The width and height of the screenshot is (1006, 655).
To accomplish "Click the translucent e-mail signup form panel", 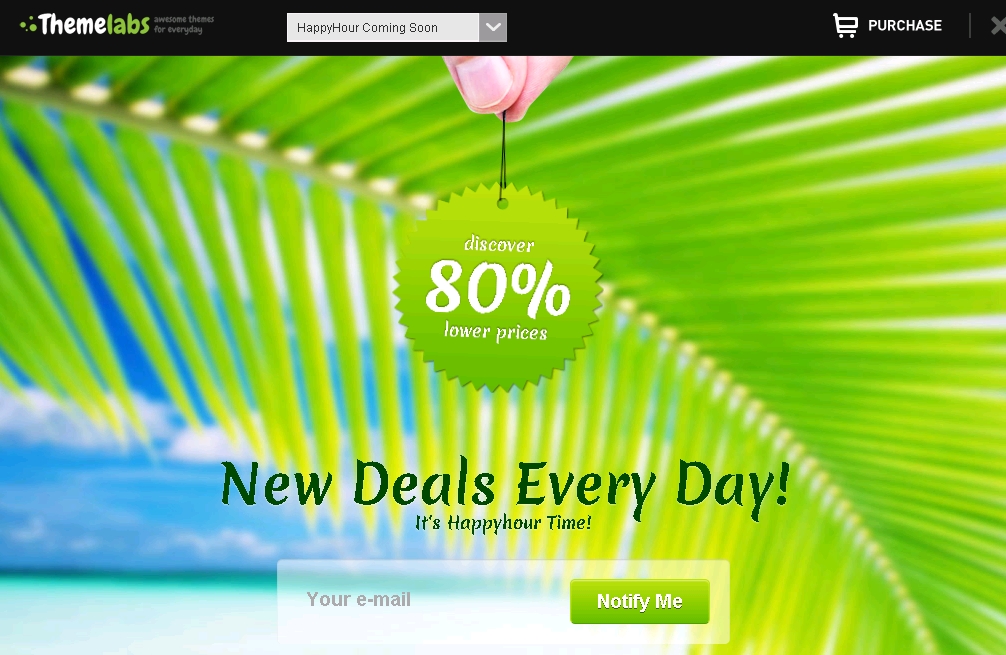I will 503,602.
